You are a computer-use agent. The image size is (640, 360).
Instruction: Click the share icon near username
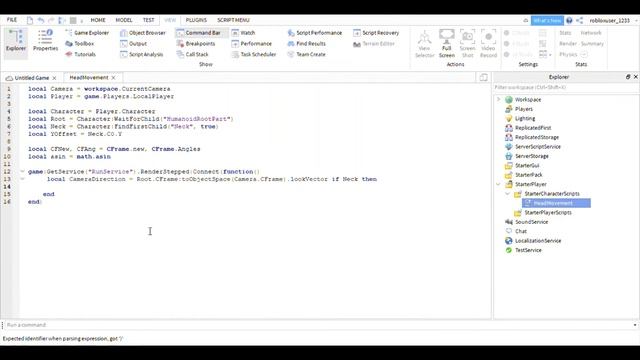tap(580, 20)
